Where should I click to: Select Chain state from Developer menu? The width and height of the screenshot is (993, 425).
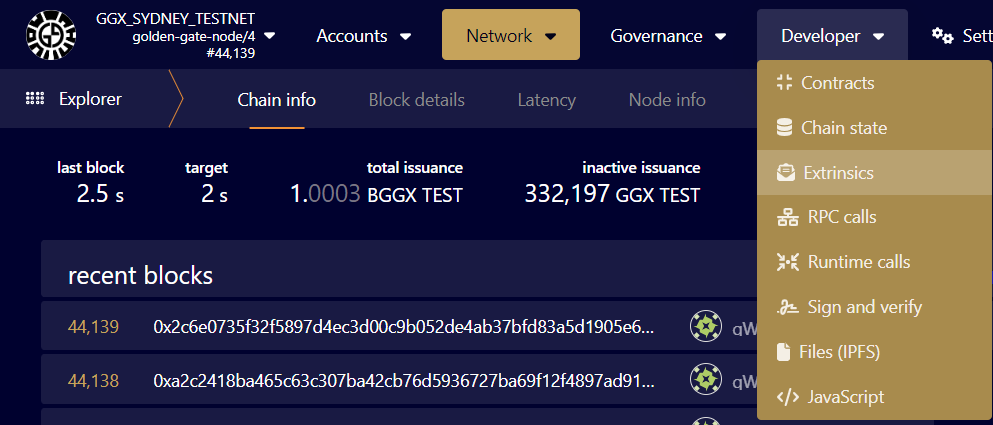(x=874, y=128)
